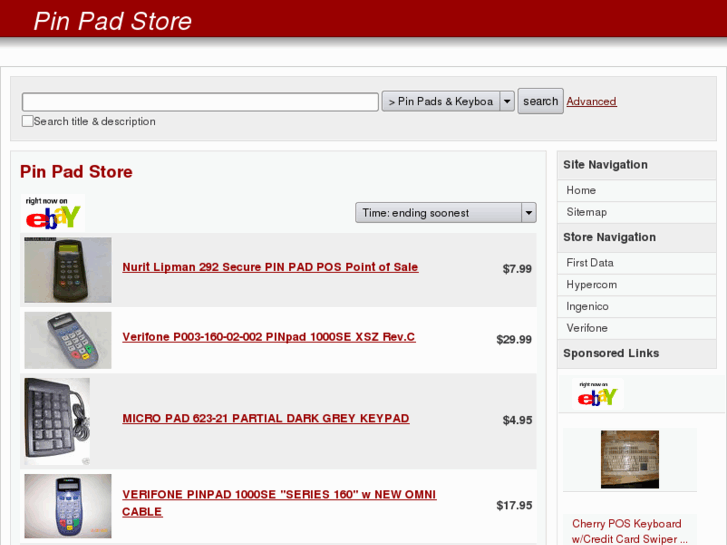This screenshot has height=545, width=727.
Task: Click the red Pin Pad Store page heading
Action: pyautogui.click(x=76, y=172)
